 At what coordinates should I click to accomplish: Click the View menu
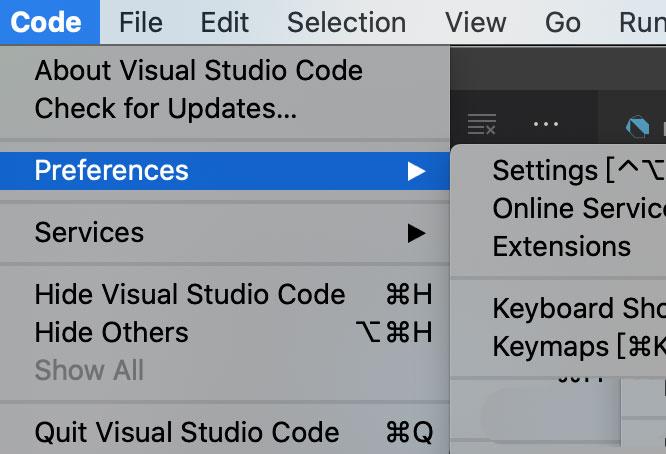point(475,22)
